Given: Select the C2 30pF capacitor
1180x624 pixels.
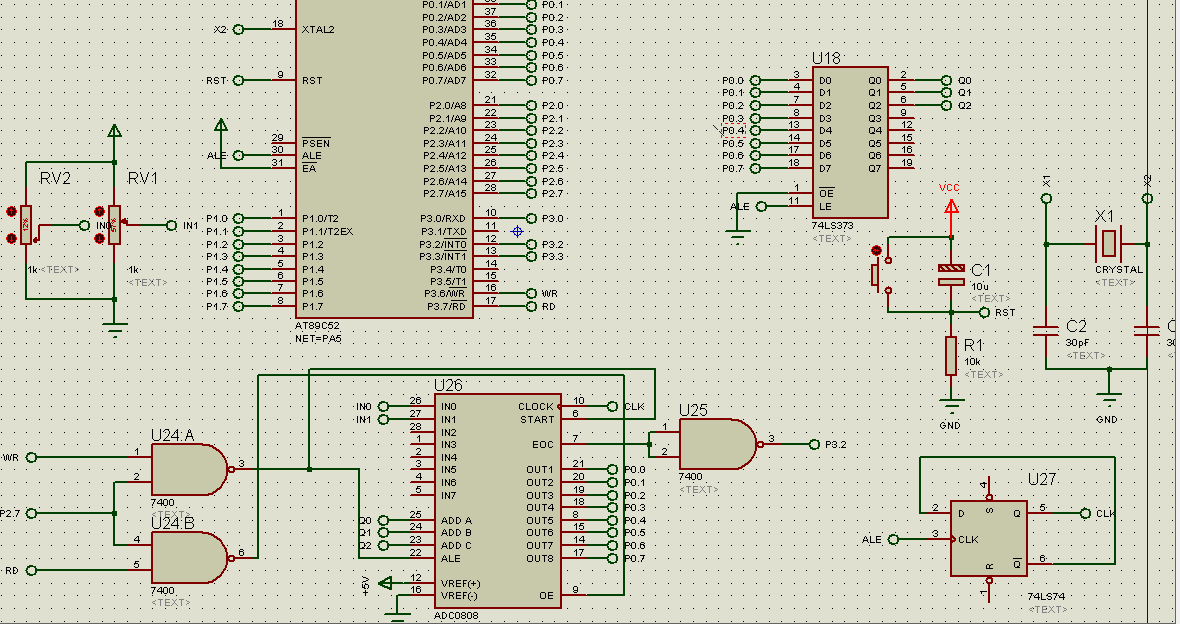Looking at the screenshot, I should click(1046, 328).
